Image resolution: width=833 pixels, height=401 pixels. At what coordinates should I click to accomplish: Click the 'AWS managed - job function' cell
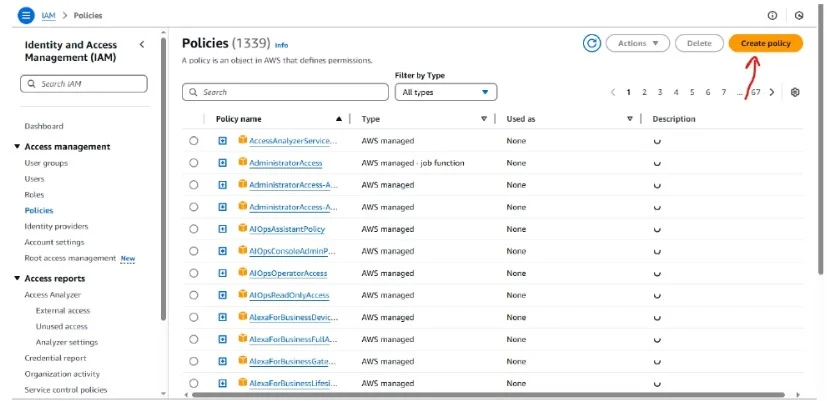pyautogui.click(x=413, y=163)
